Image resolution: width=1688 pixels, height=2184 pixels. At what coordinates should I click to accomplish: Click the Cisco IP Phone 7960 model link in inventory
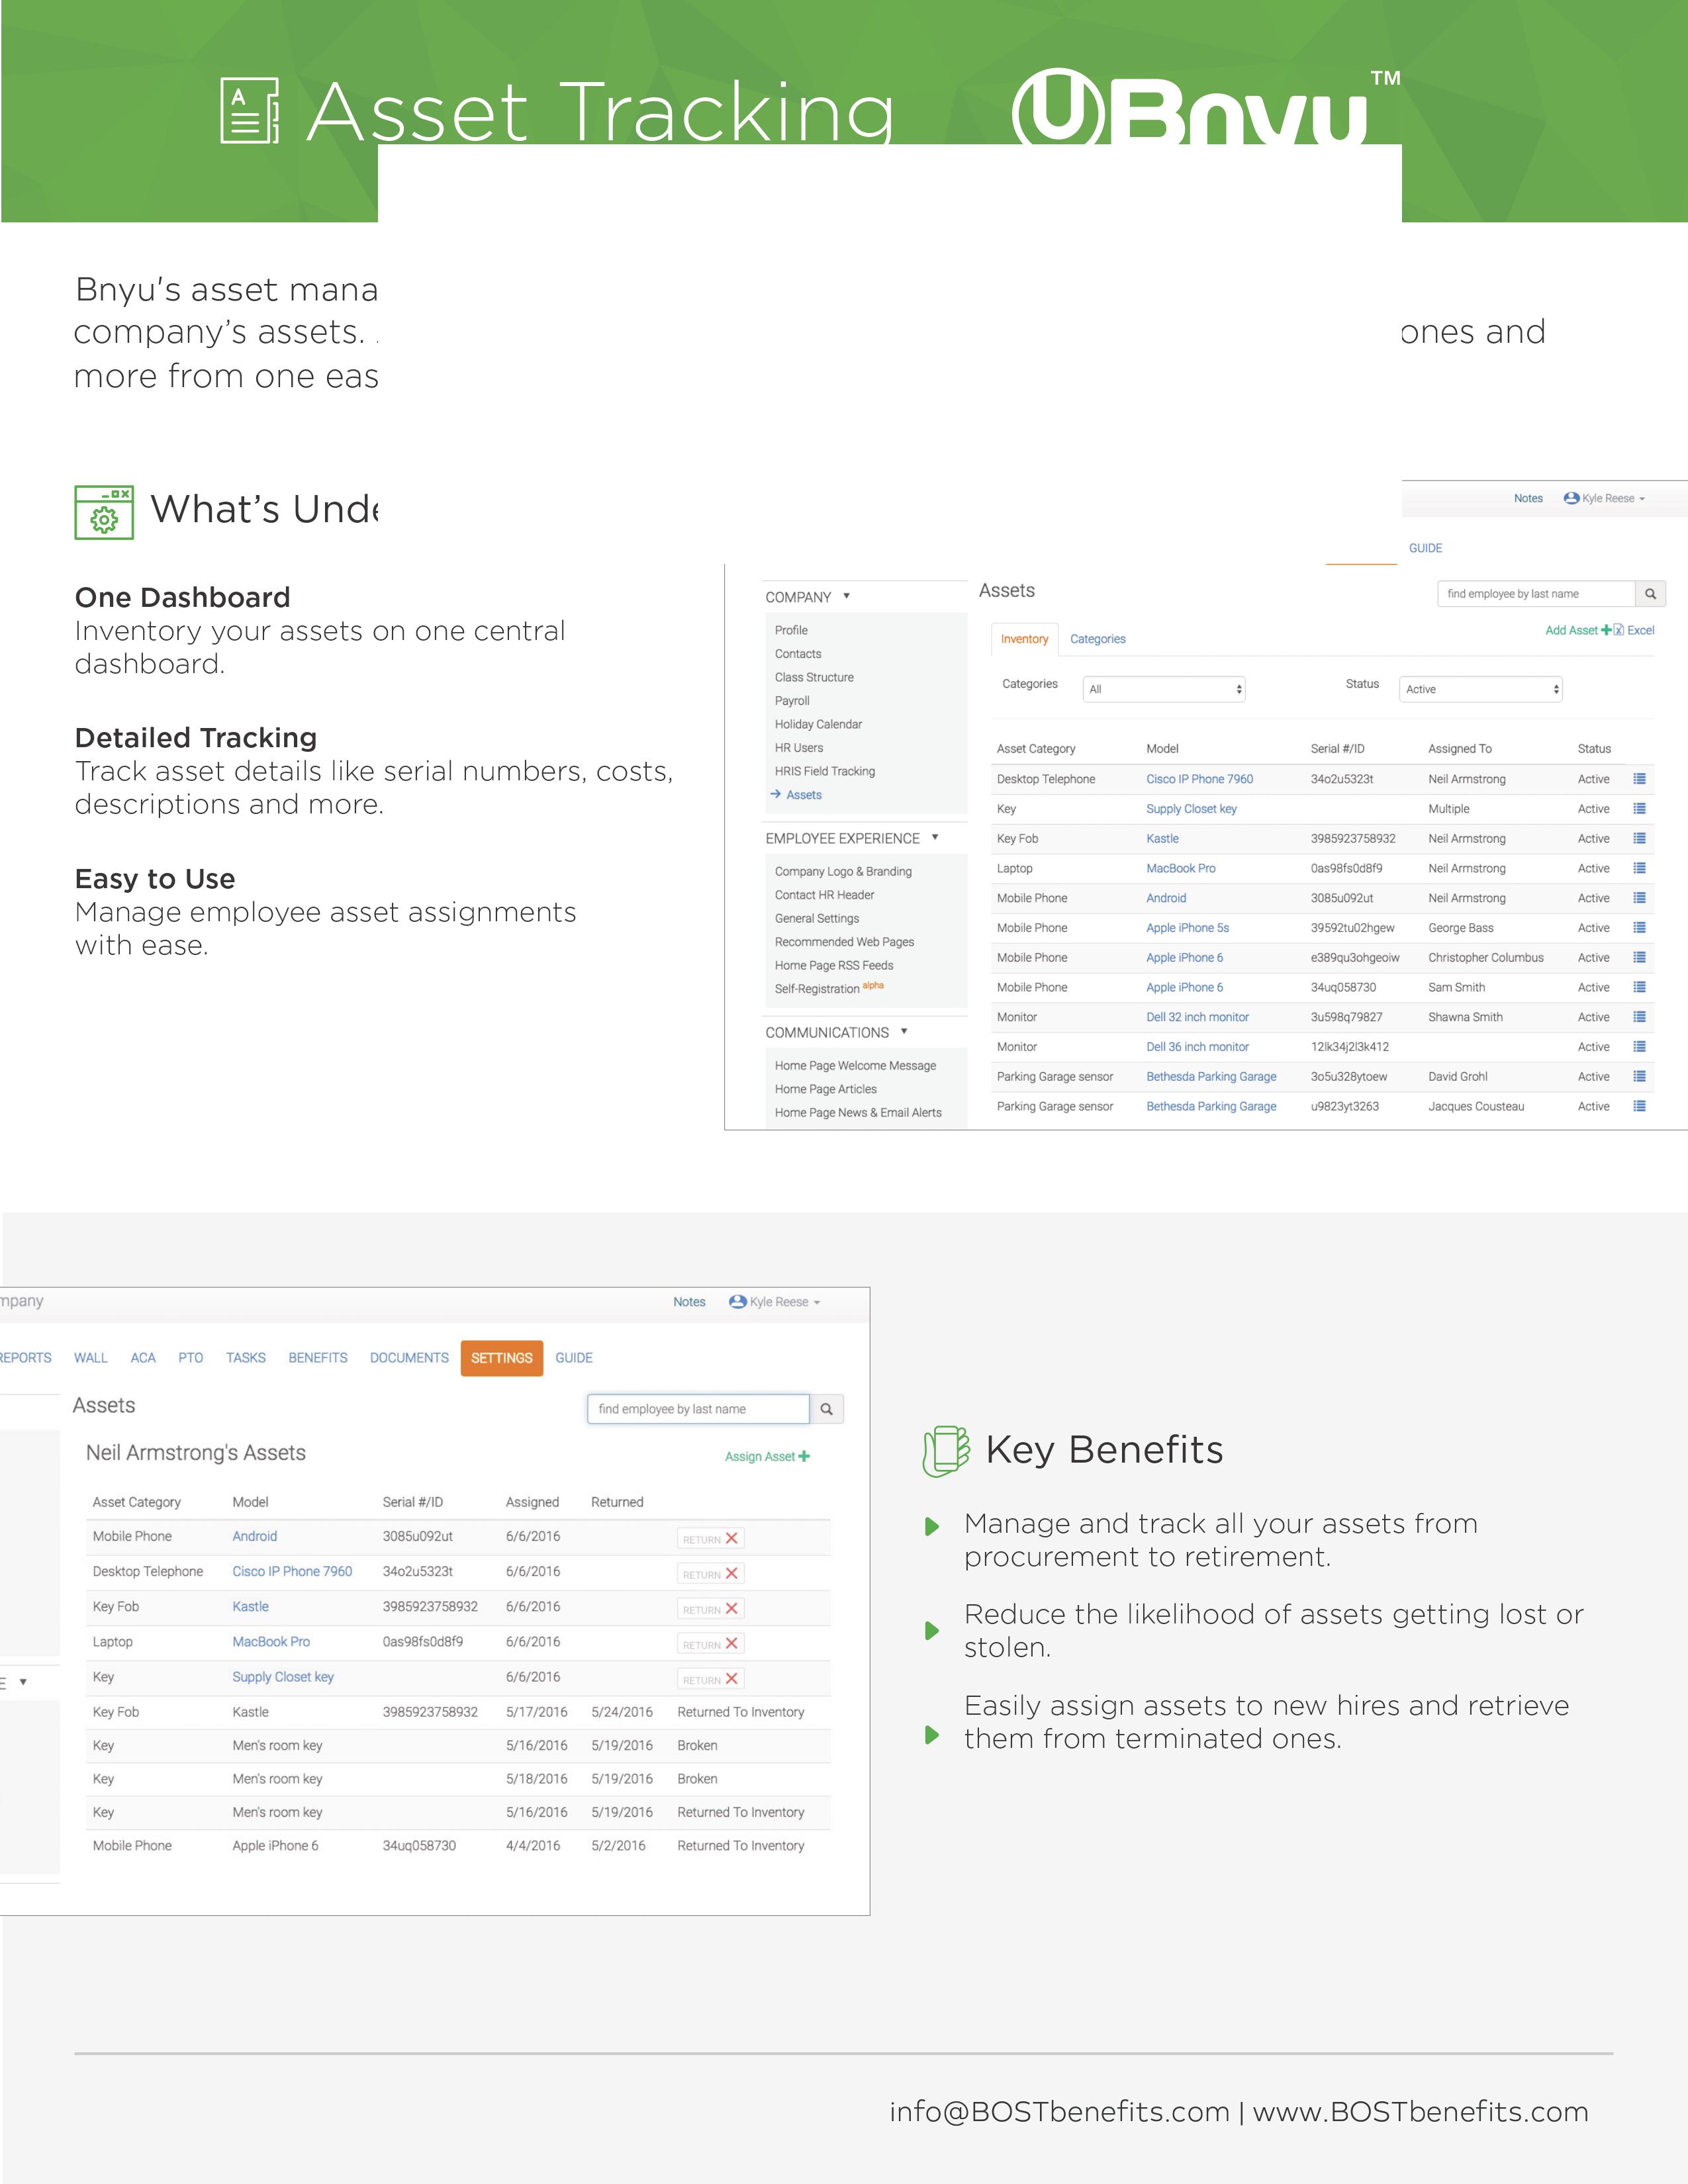click(1199, 779)
